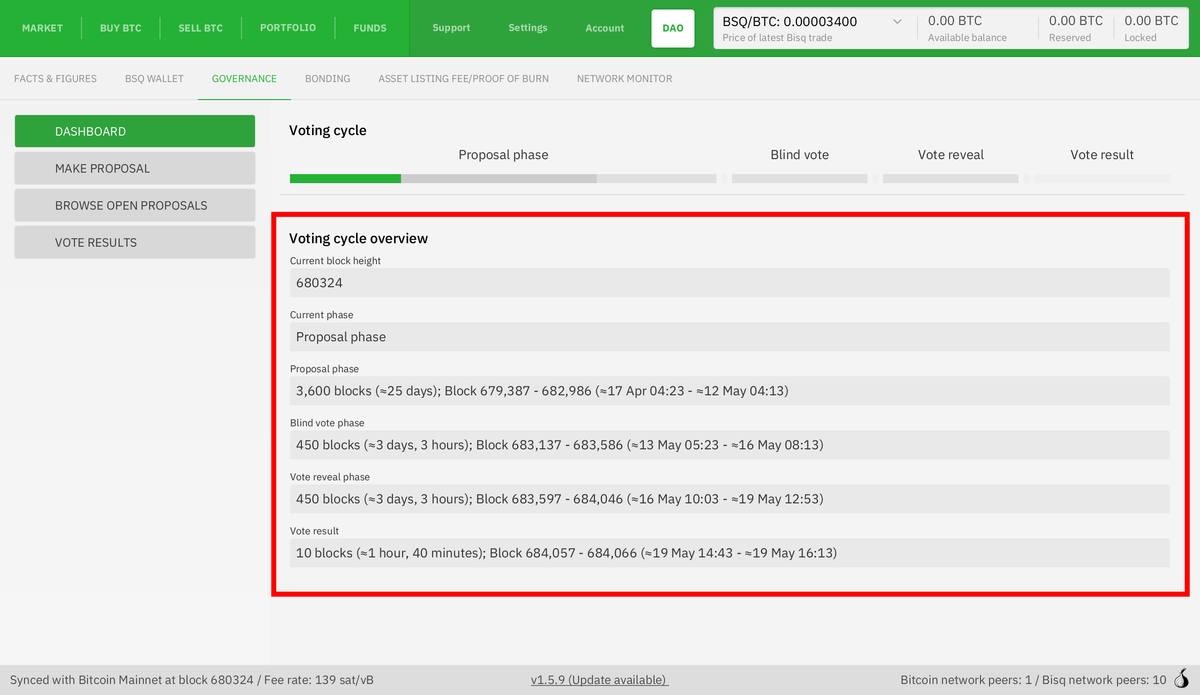
Task: Open Asset Listing Fee/Proof of Burn tab
Action: (463, 79)
